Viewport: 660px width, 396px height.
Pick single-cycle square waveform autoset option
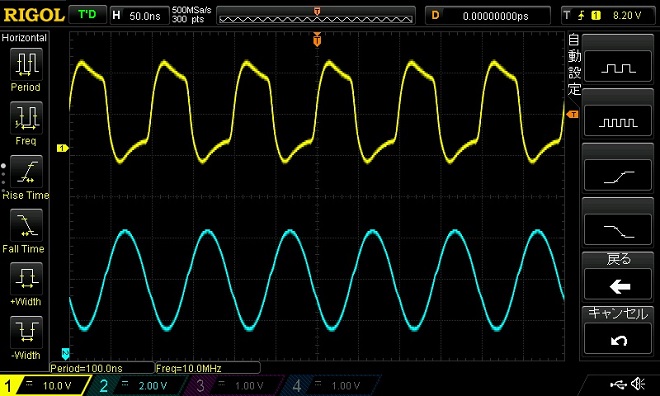pos(618,66)
